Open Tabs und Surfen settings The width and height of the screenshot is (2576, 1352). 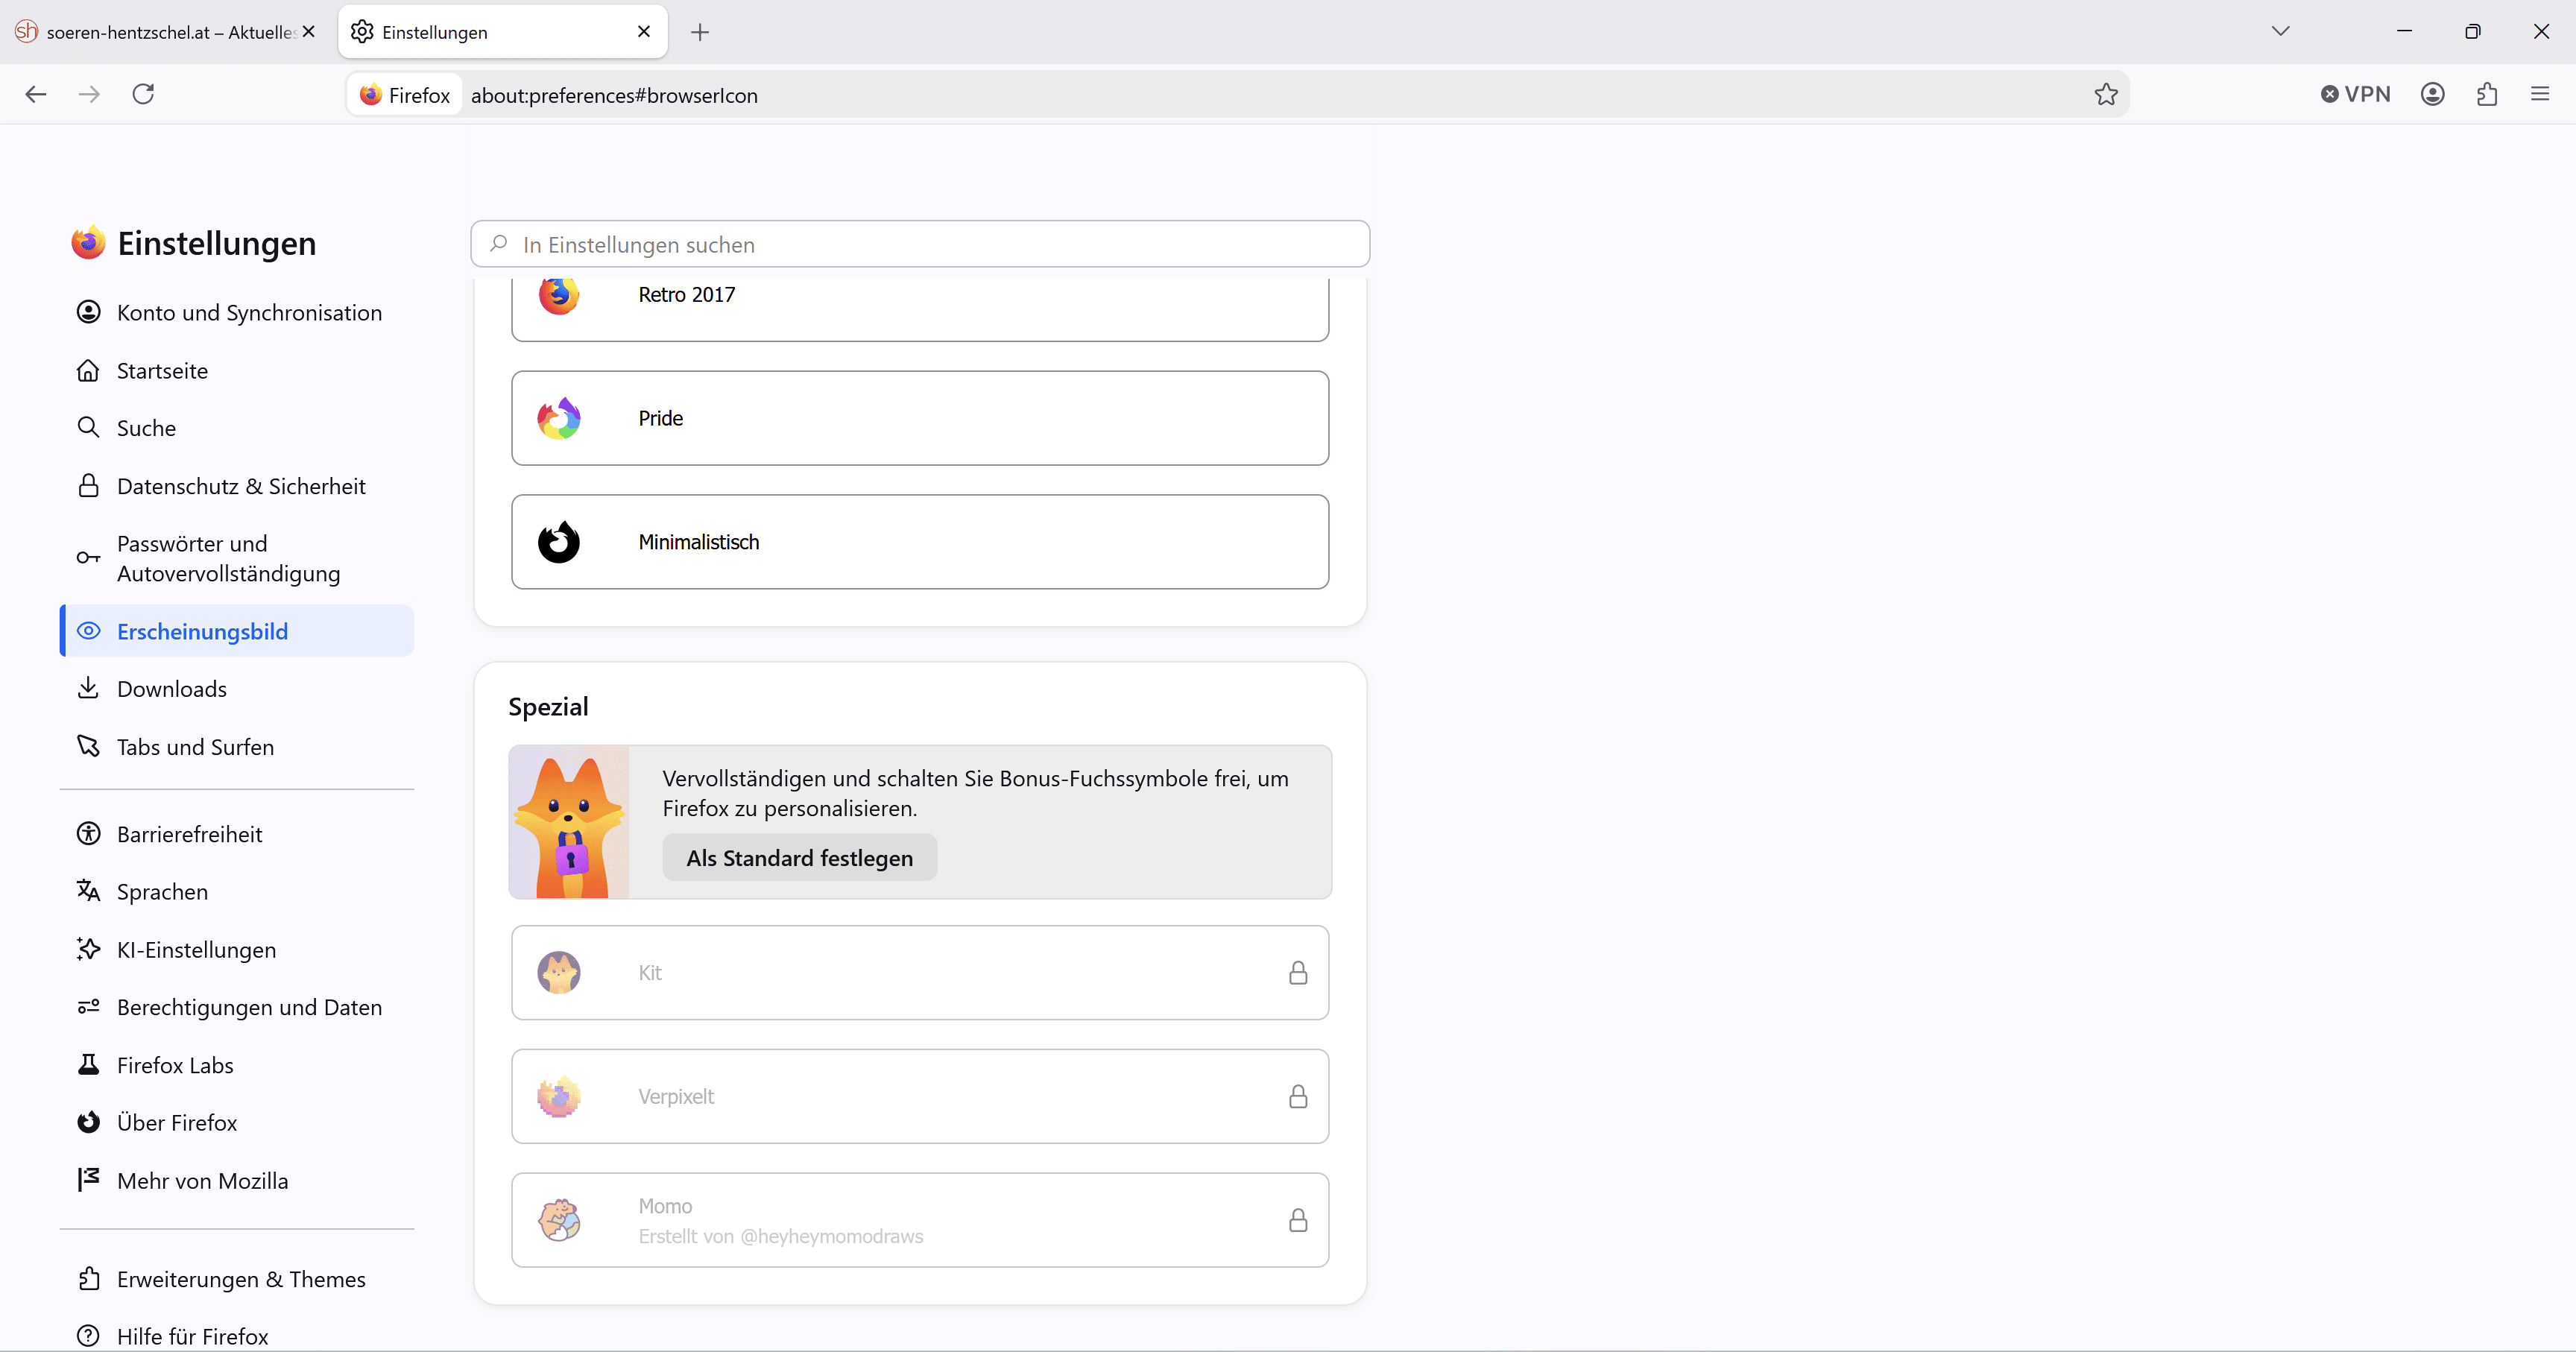point(237,747)
